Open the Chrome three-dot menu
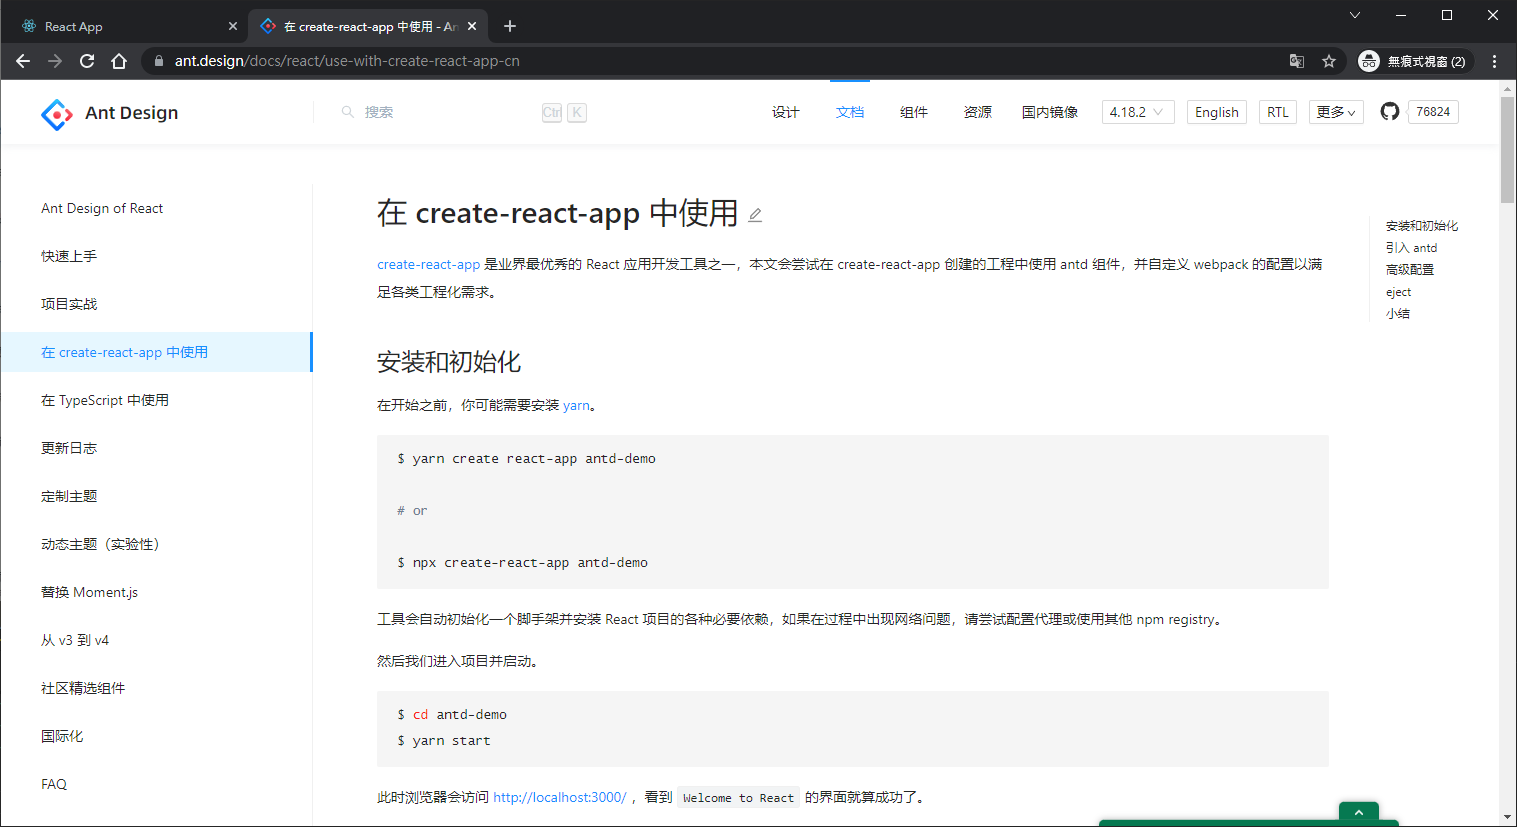This screenshot has width=1517, height=827. (1494, 61)
